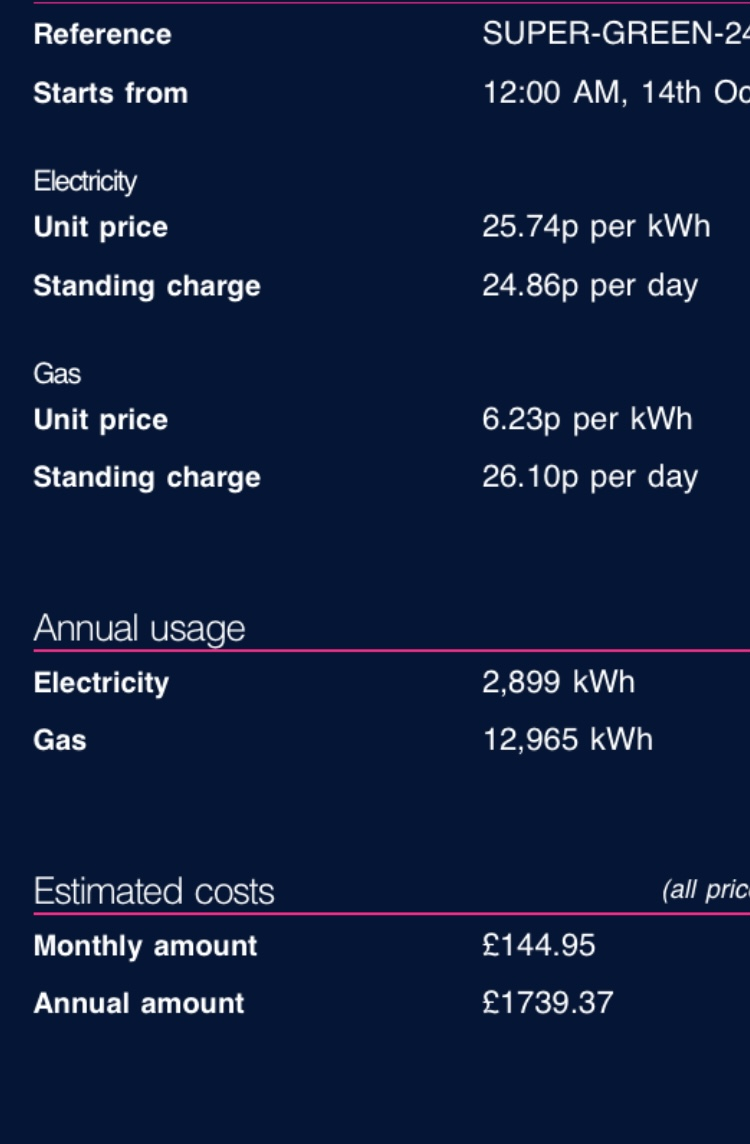The height and width of the screenshot is (1144, 750).
Task: Click the Gas label under Annual usage
Action: [x=60, y=740]
